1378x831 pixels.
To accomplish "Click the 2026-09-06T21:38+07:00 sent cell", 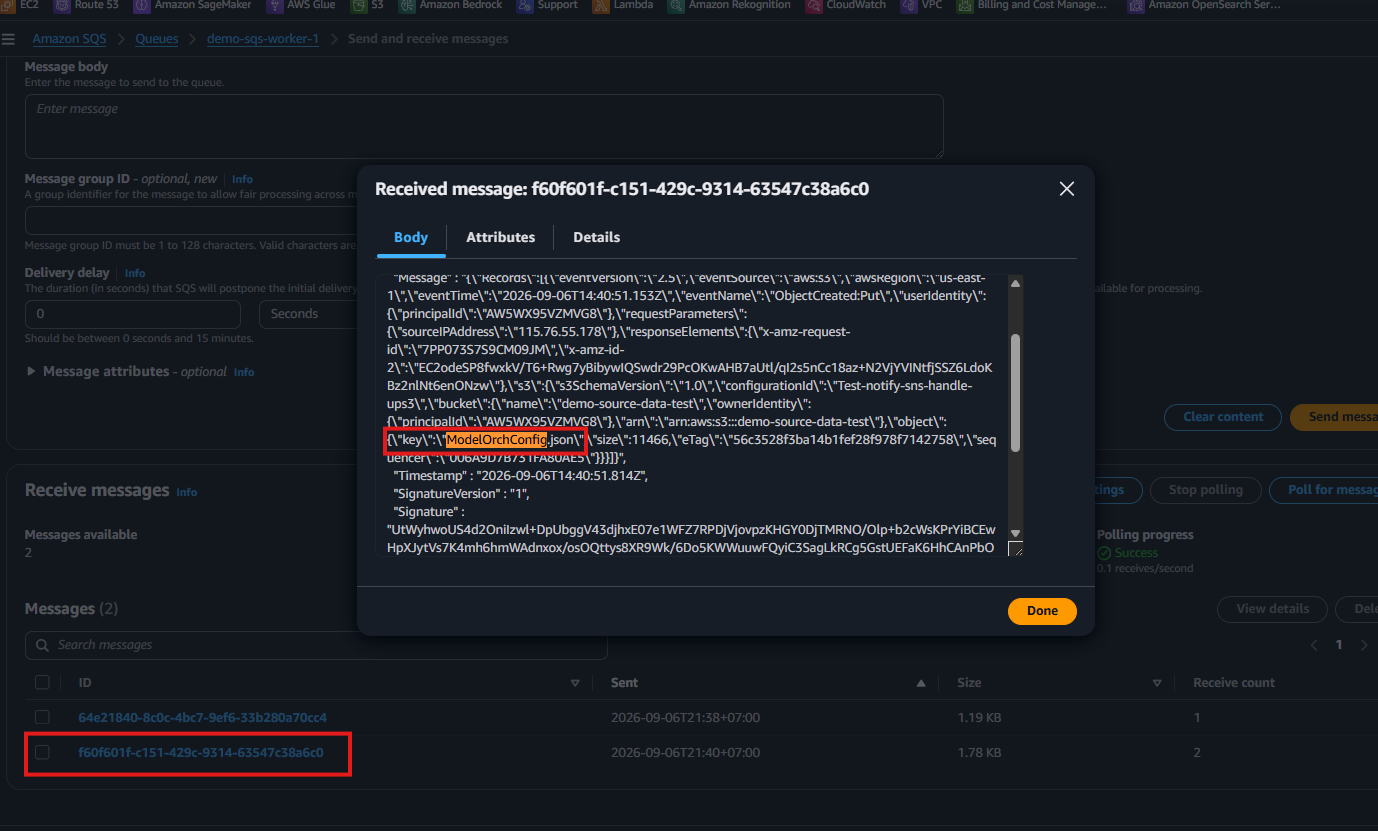I will coord(685,717).
